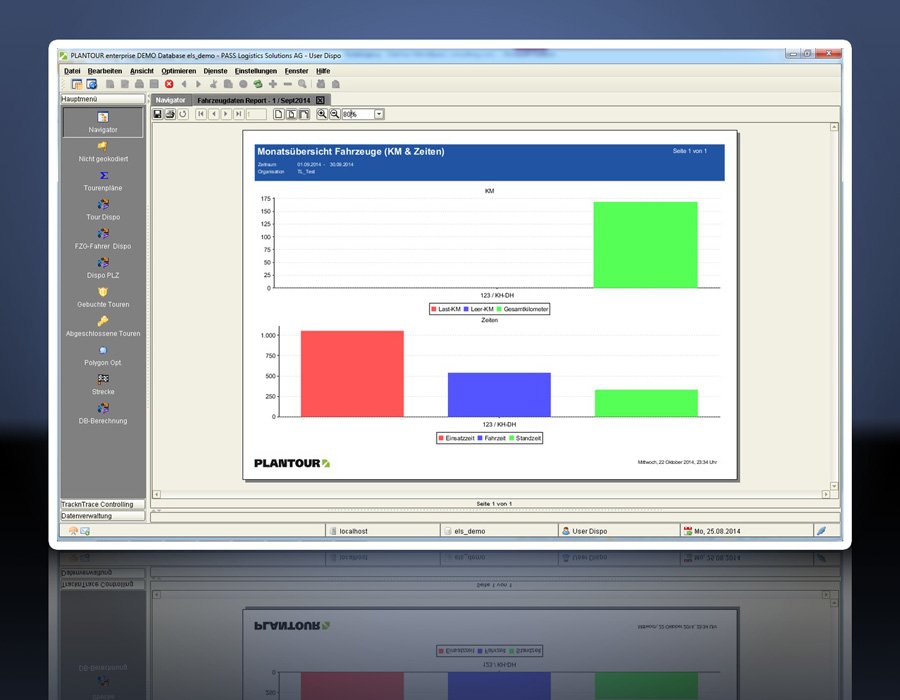Click the Last-KM red legend swatch
Image resolution: width=900 pixels, height=700 pixels.
(434, 309)
